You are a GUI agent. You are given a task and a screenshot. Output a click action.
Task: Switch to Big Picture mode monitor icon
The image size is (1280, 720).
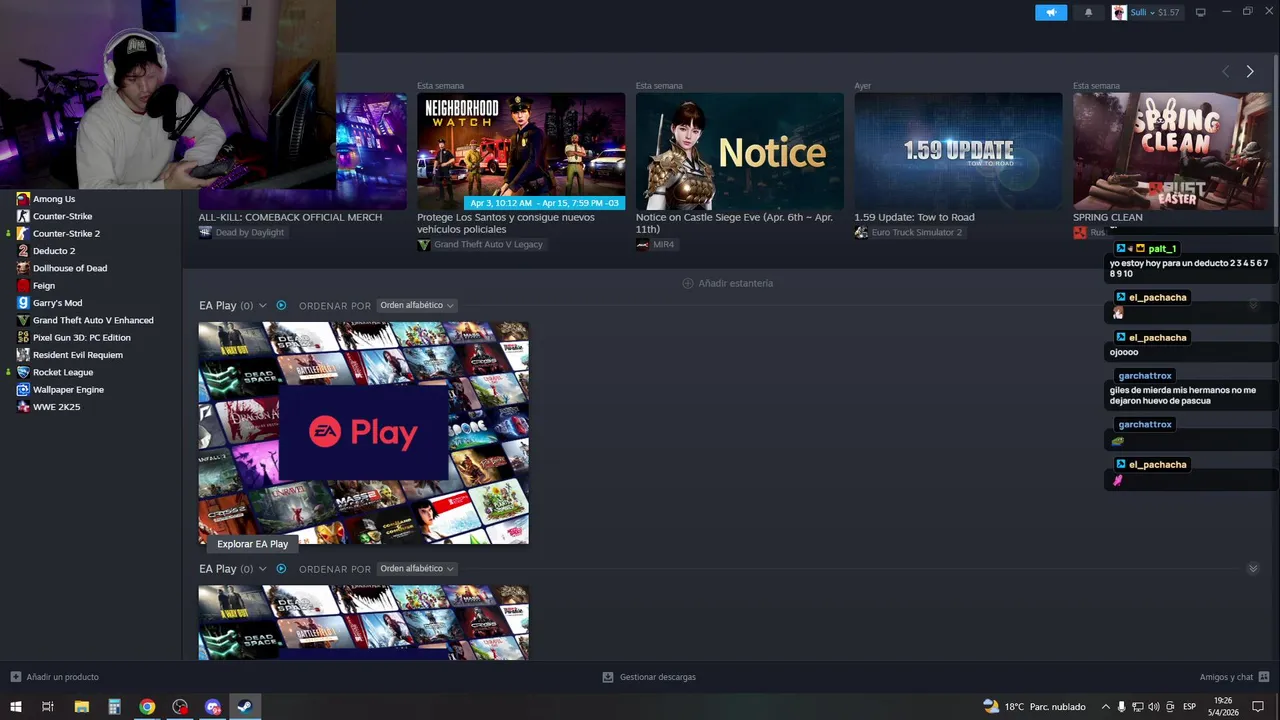(x=1201, y=12)
